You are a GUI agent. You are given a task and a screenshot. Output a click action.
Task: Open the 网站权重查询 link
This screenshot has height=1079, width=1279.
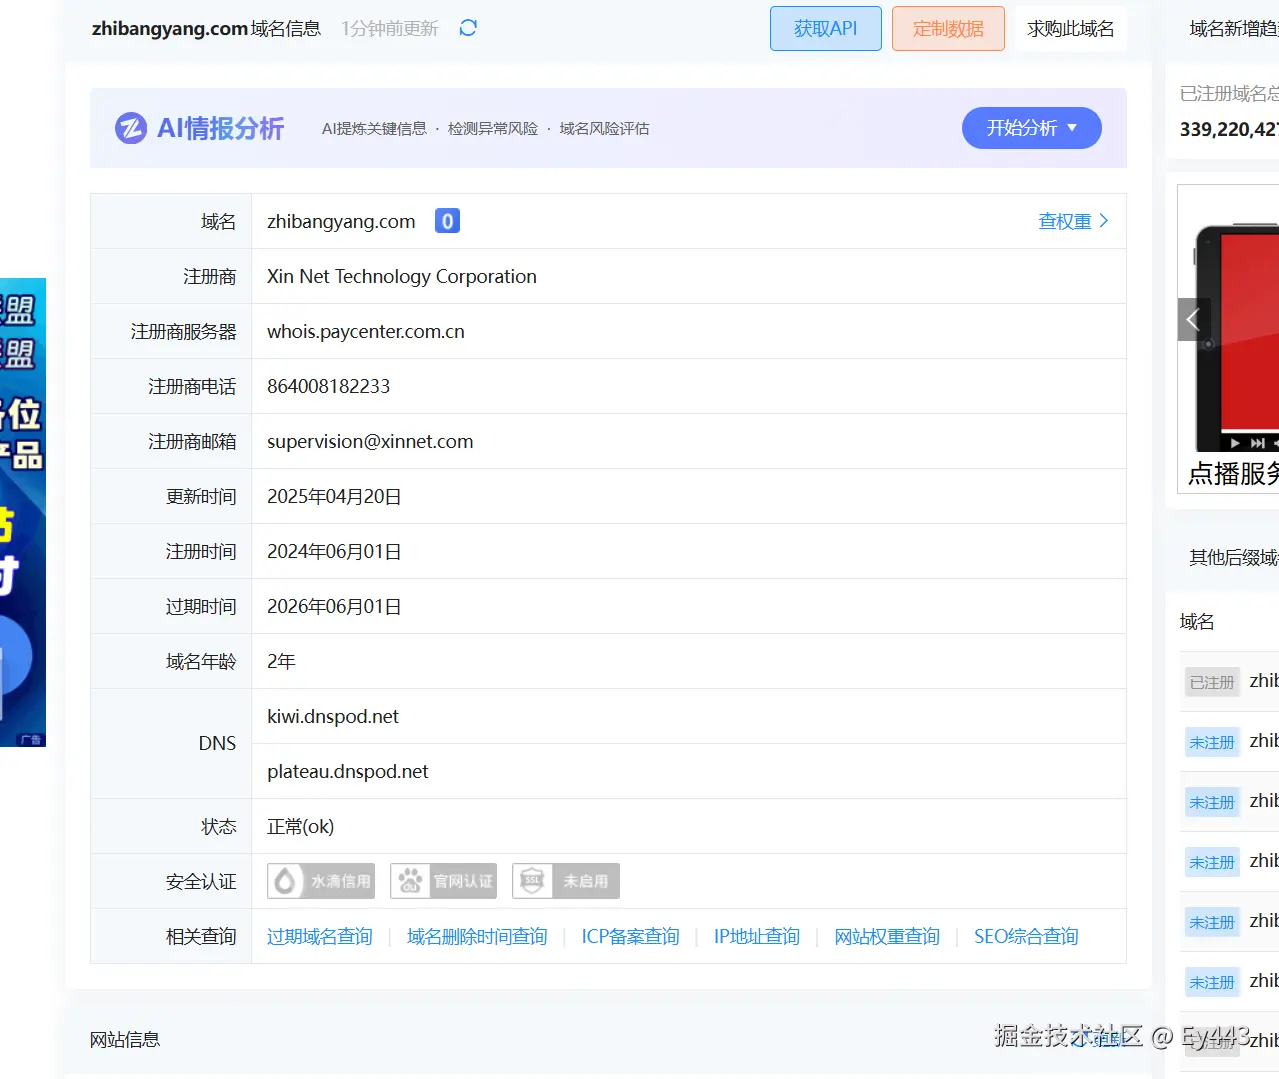click(x=887, y=936)
